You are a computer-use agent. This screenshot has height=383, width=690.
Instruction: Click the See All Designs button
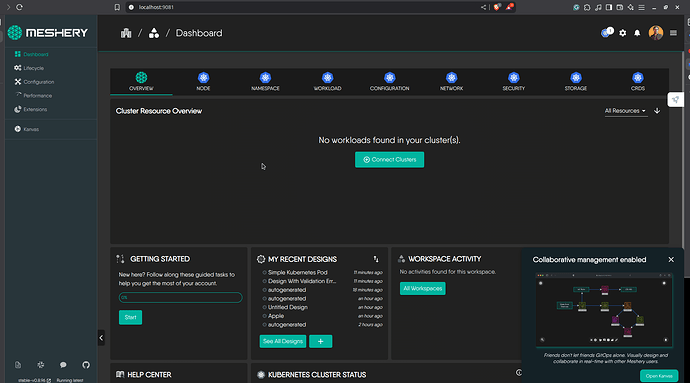coord(283,341)
